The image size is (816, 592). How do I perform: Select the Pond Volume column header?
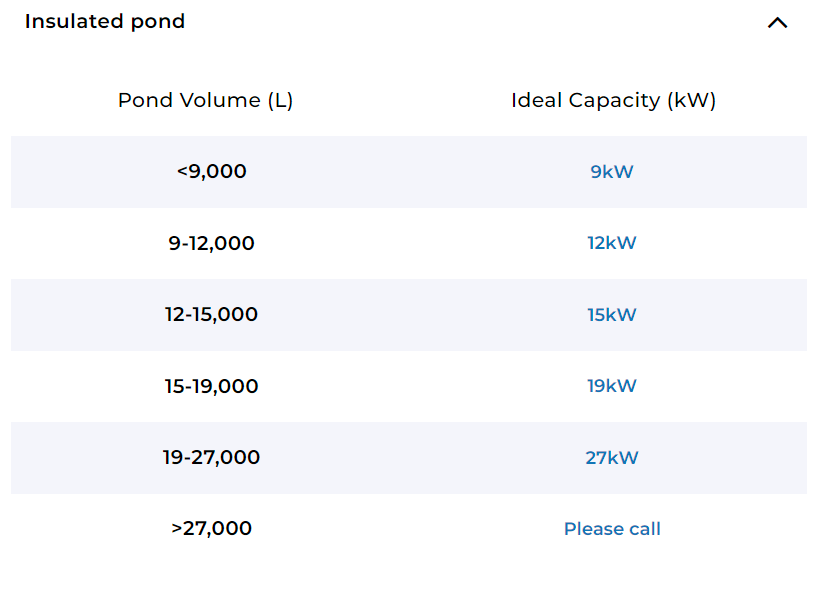click(205, 100)
